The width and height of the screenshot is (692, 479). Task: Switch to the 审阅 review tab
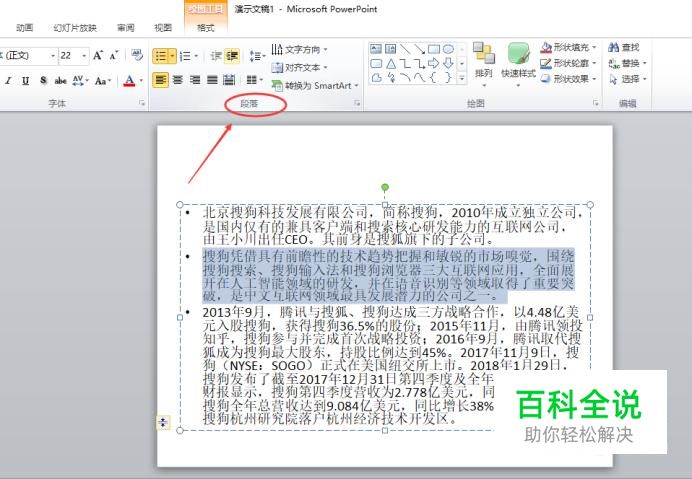tap(126, 28)
